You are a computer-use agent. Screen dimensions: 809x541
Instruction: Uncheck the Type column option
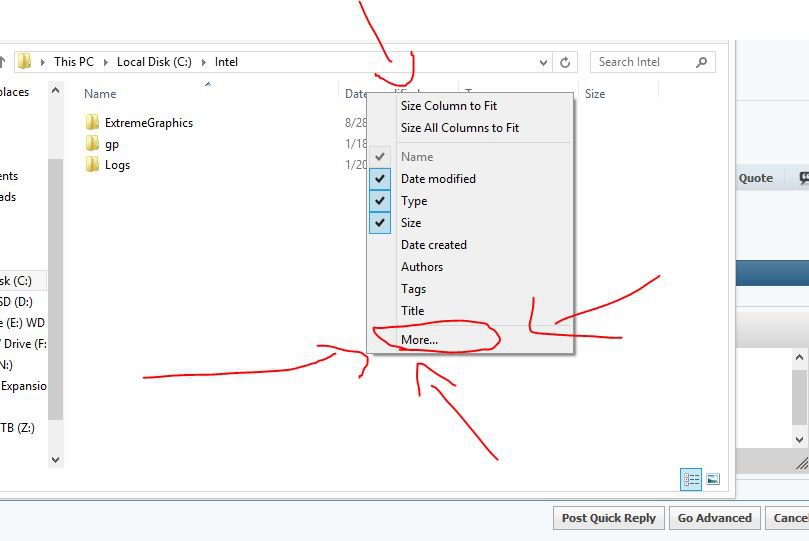click(380, 201)
